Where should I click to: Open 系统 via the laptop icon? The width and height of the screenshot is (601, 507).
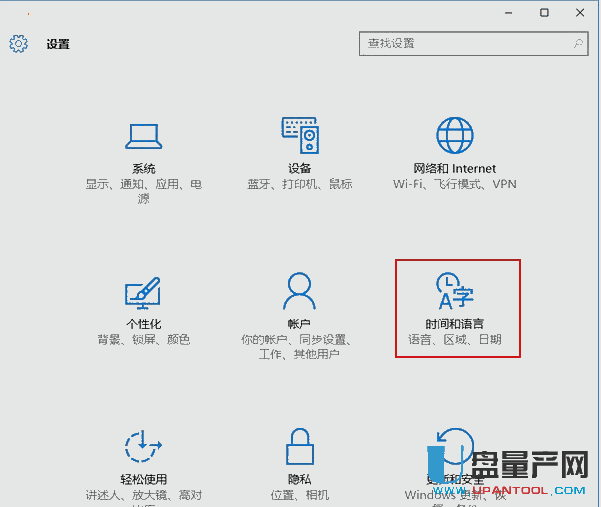(x=143, y=135)
